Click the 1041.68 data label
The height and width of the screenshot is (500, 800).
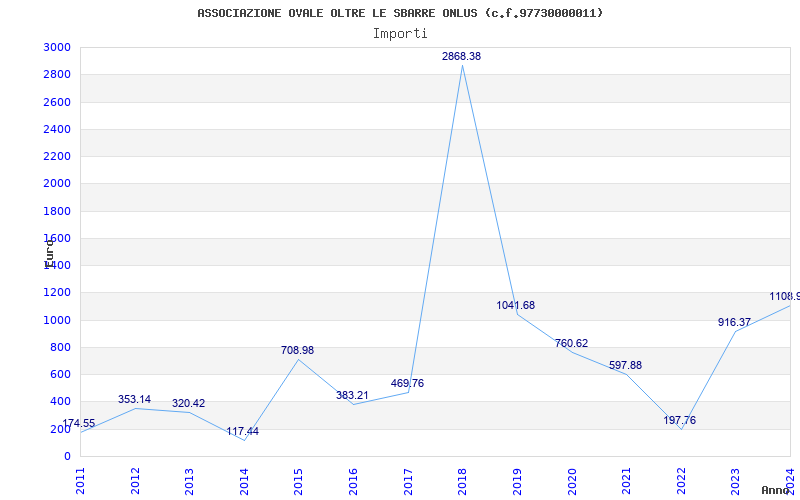point(516,306)
